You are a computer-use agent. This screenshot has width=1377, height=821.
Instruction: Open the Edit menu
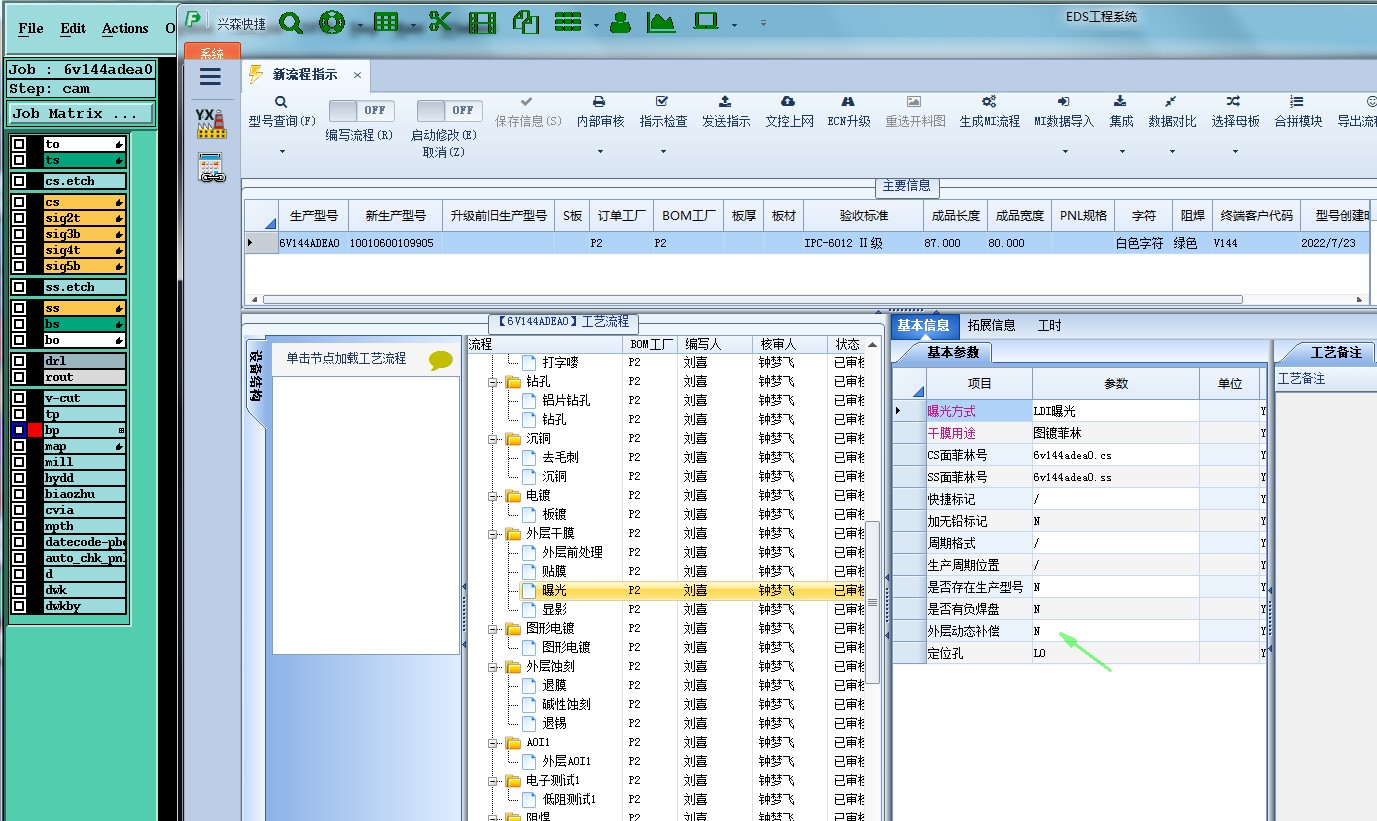pos(73,28)
